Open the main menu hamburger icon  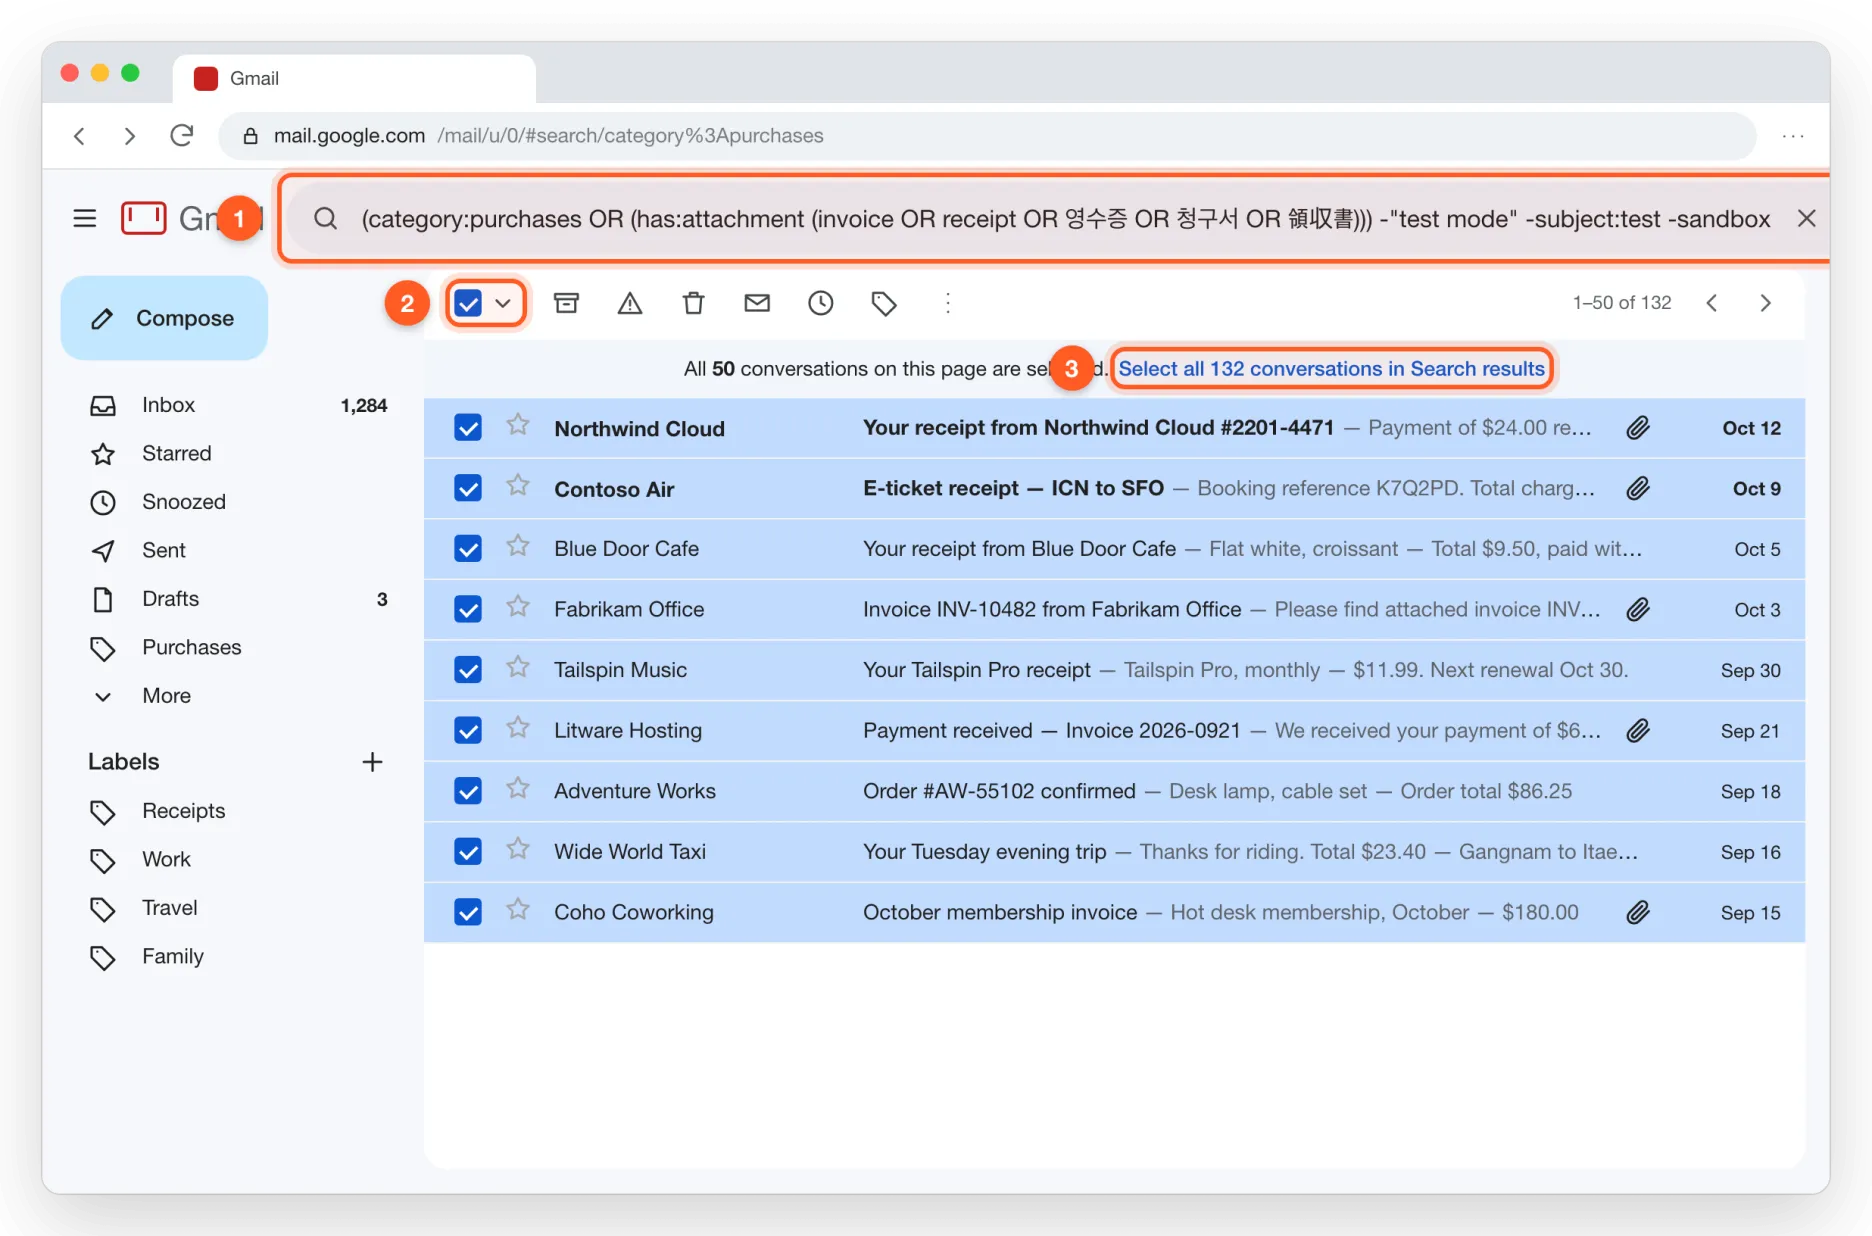pos(85,218)
